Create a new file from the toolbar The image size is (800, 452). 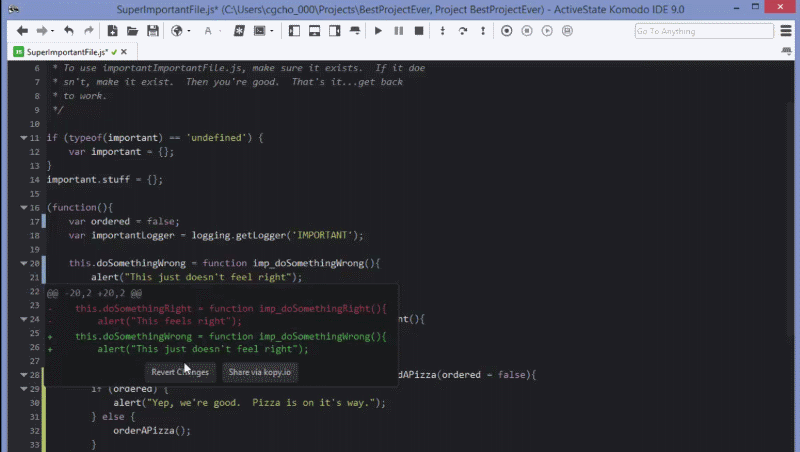tap(112, 31)
